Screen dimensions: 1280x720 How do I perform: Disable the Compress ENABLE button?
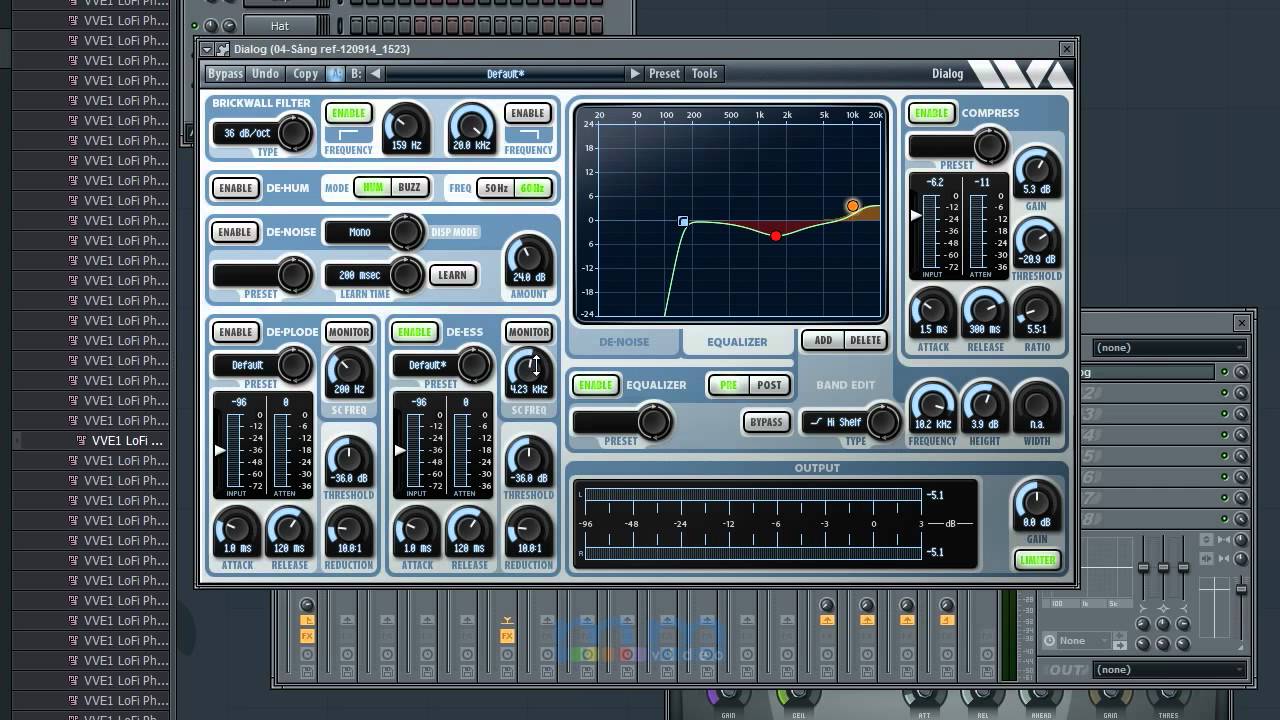pos(931,113)
